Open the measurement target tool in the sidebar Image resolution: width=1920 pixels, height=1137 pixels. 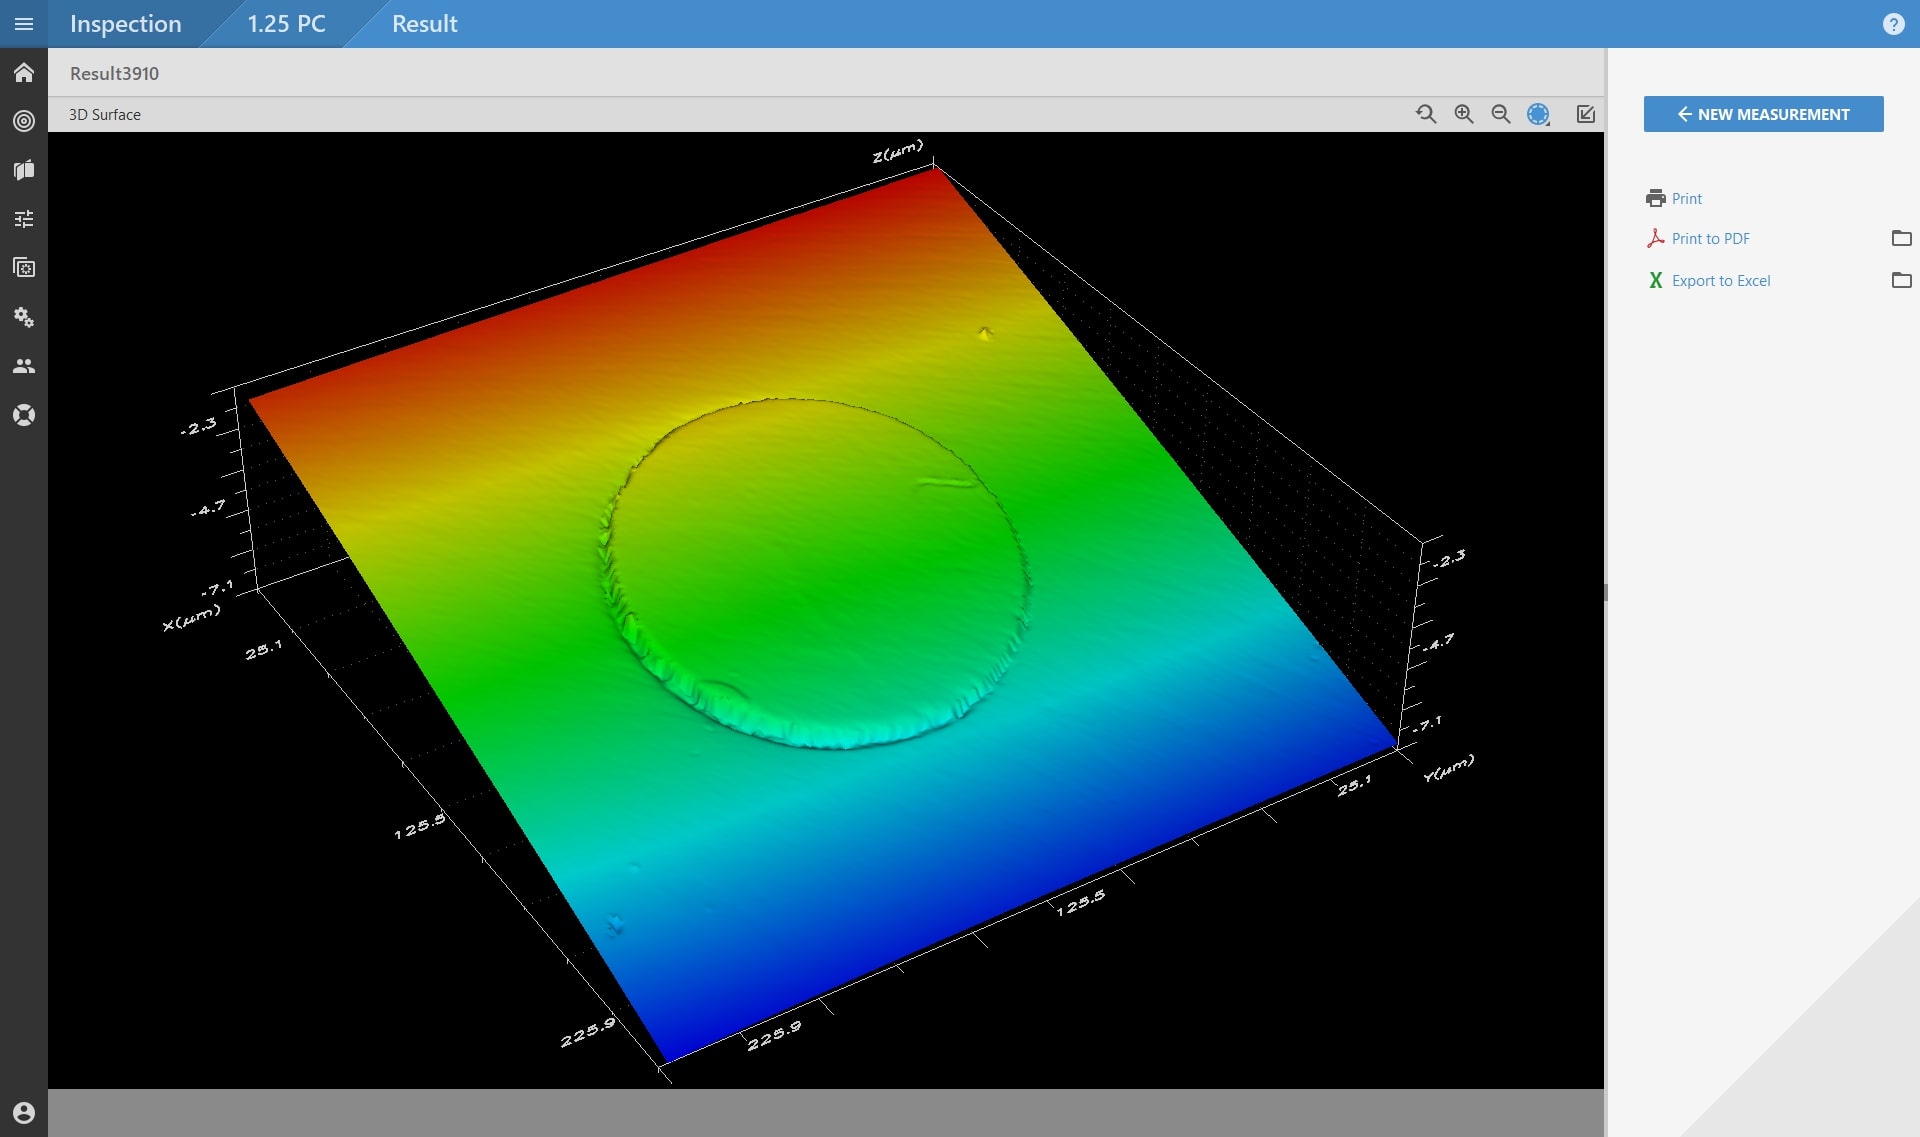click(x=23, y=121)
